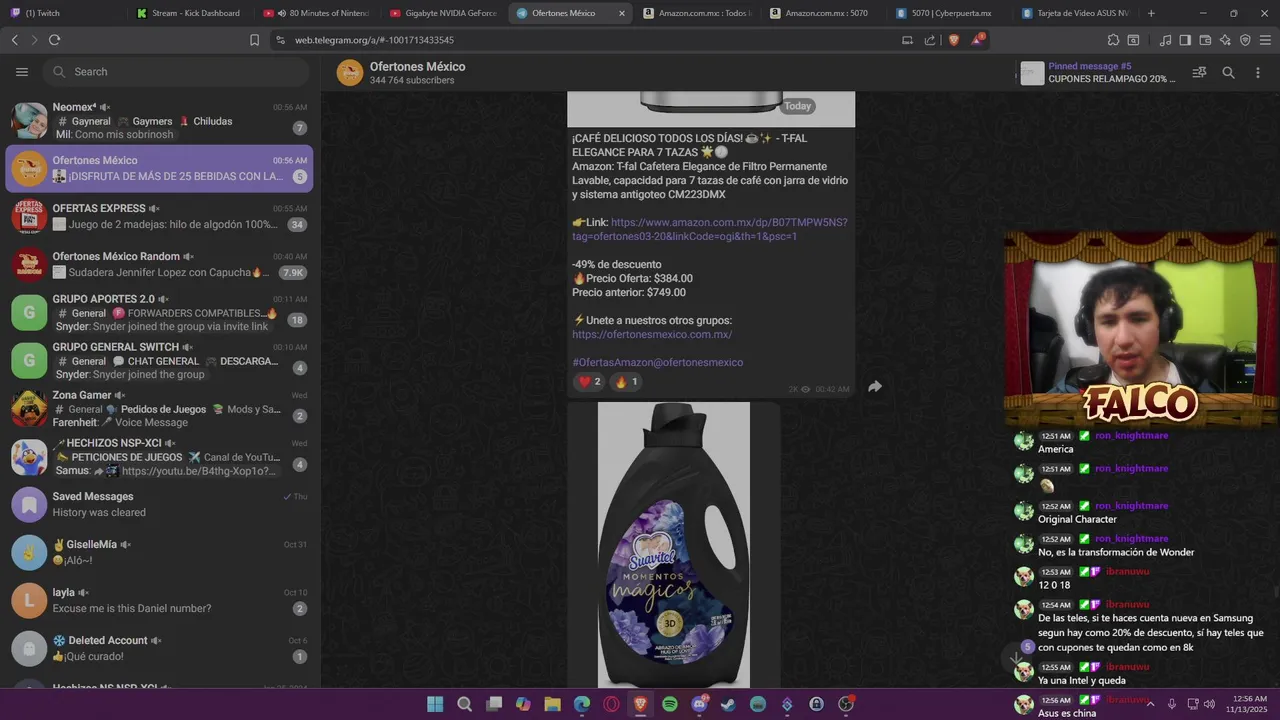Screen dimensions: 1280x720
Task: Open File Explorer from the taskbar
Action: click(x=552, y=704)
